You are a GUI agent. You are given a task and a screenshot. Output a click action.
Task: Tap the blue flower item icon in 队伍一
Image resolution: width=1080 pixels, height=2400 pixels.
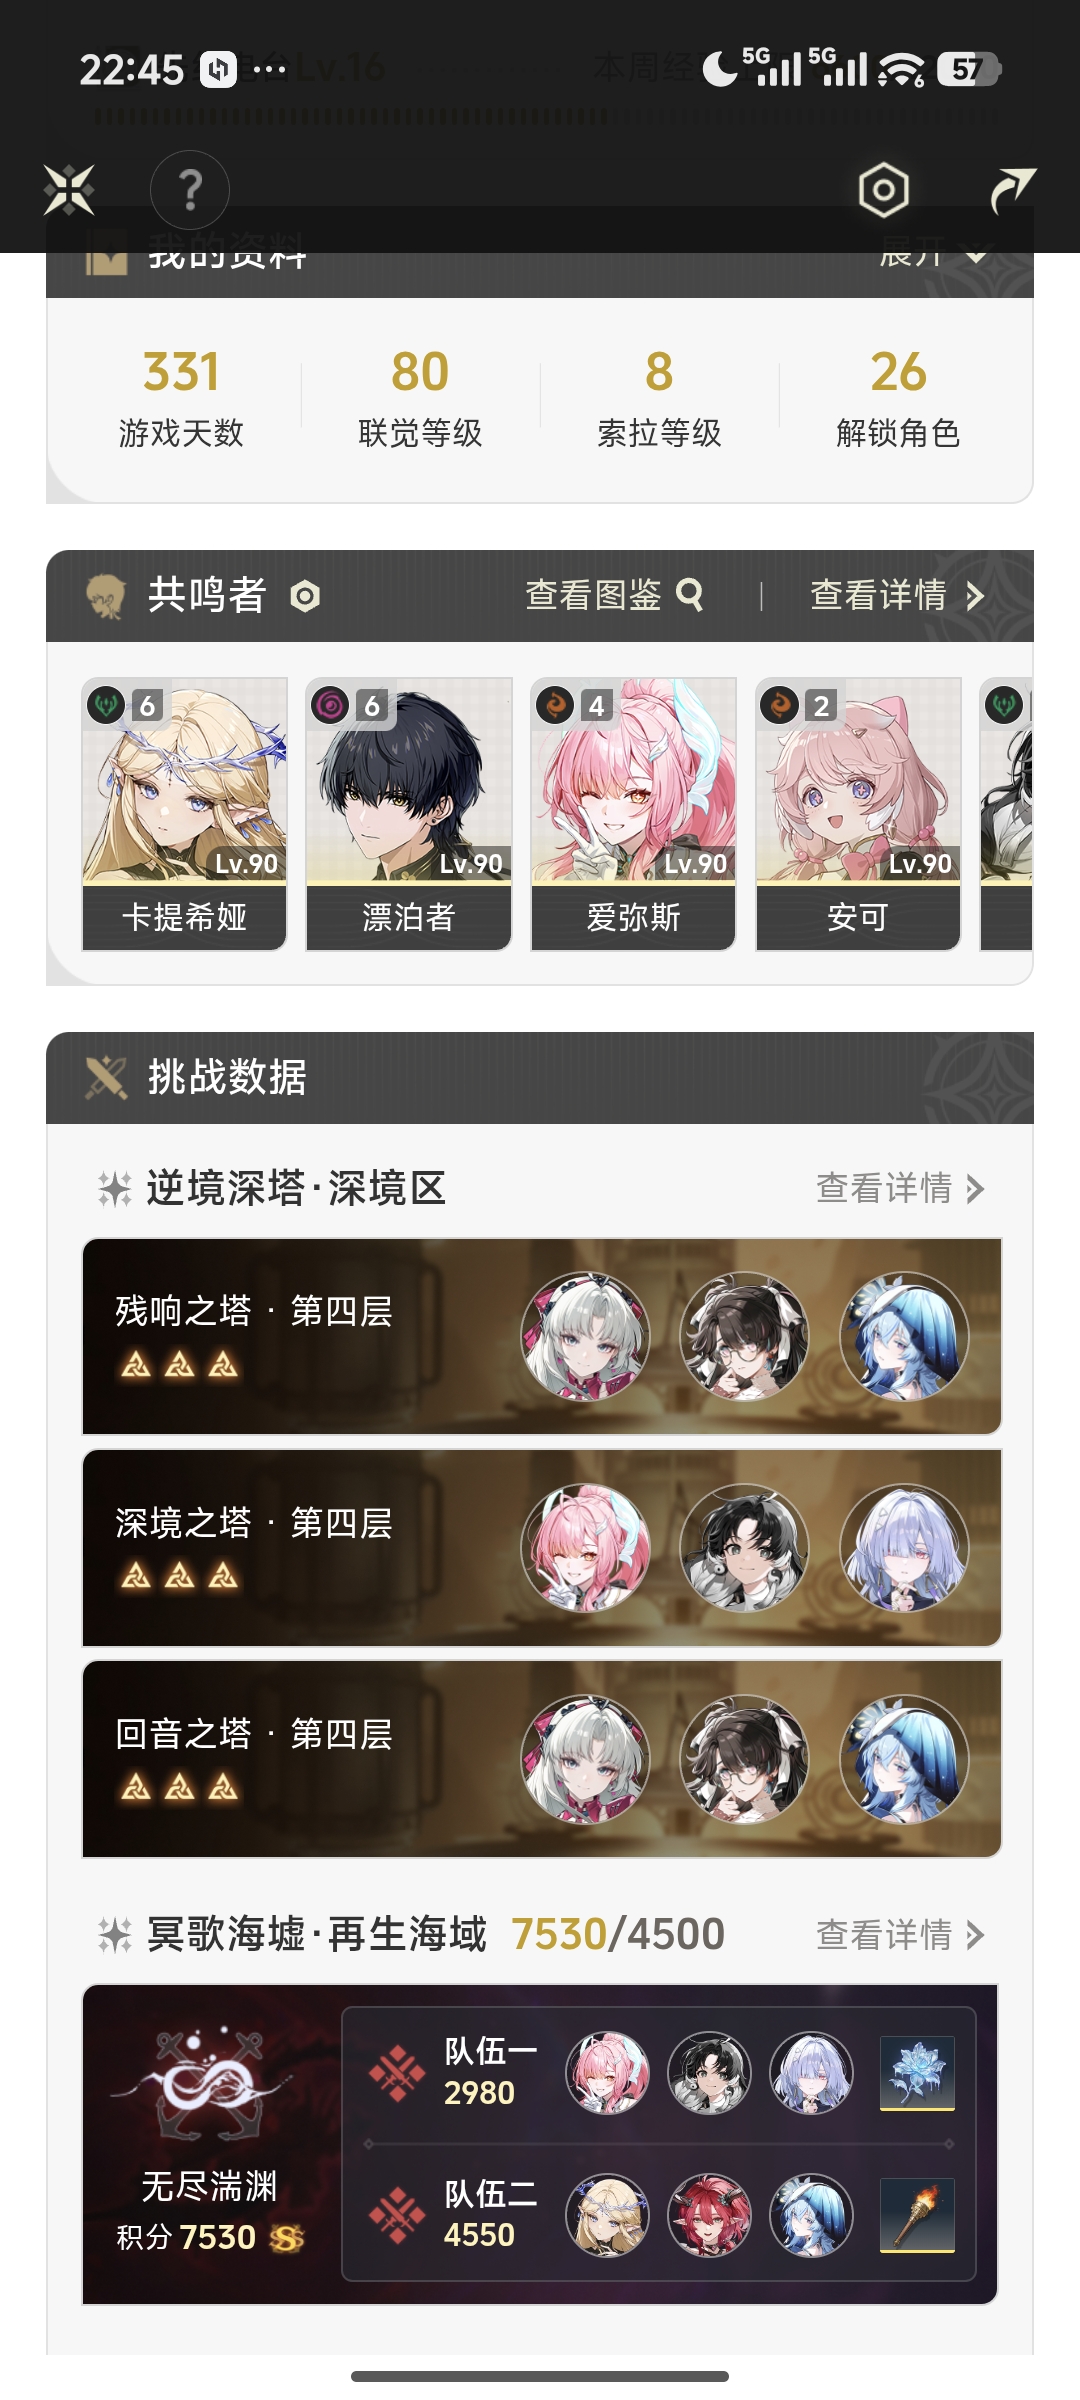point(917,2073)
